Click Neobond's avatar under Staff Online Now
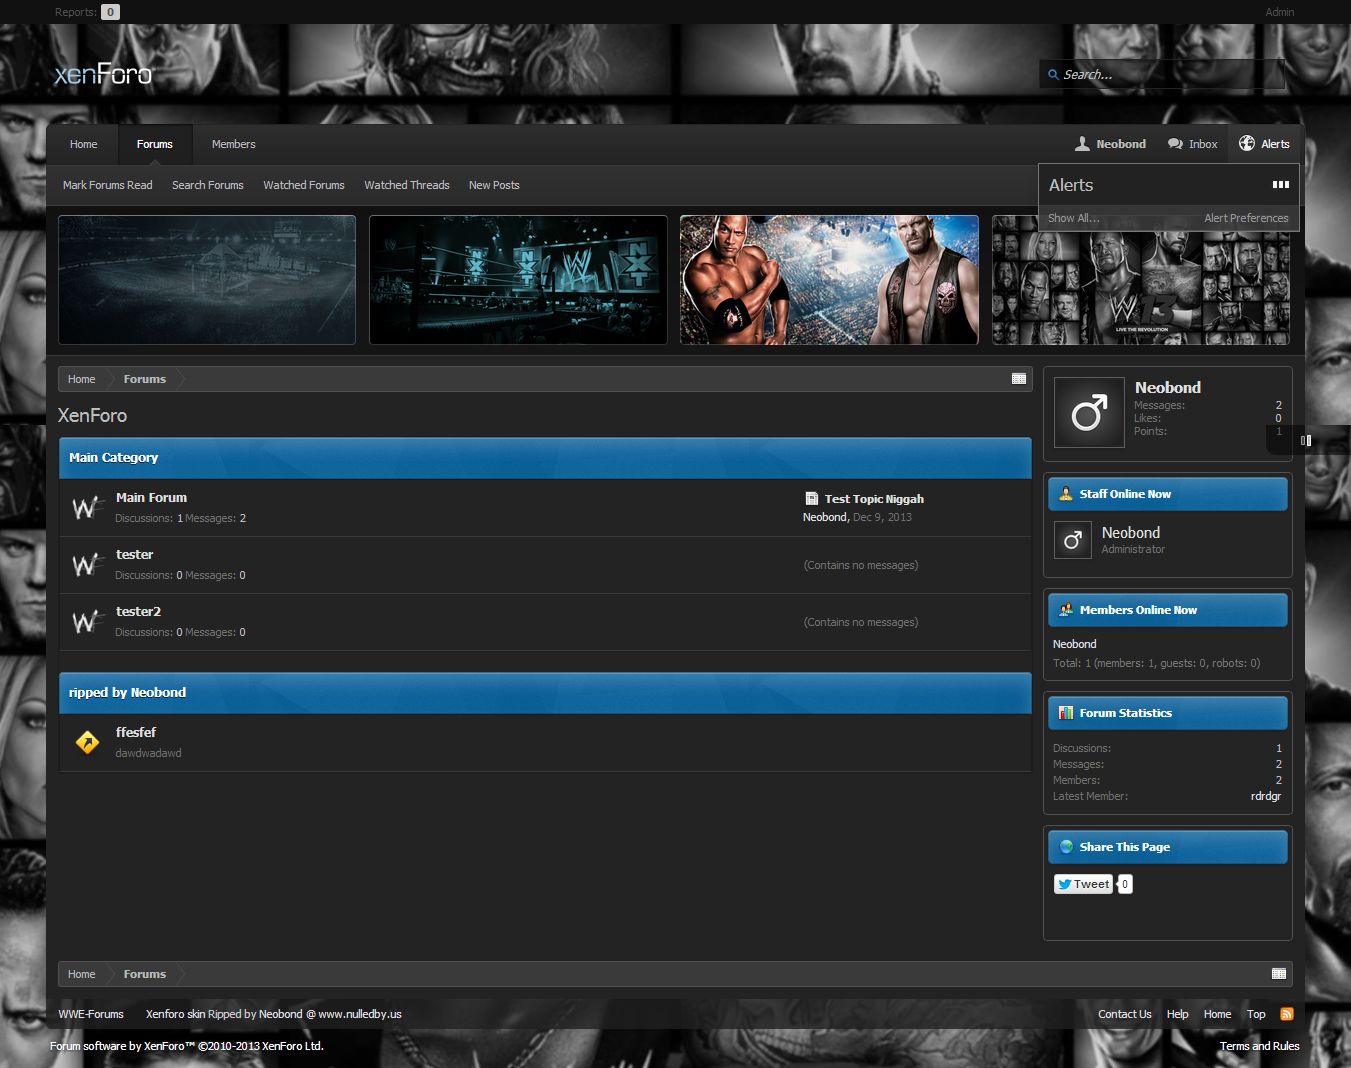 pos(1072,540)
